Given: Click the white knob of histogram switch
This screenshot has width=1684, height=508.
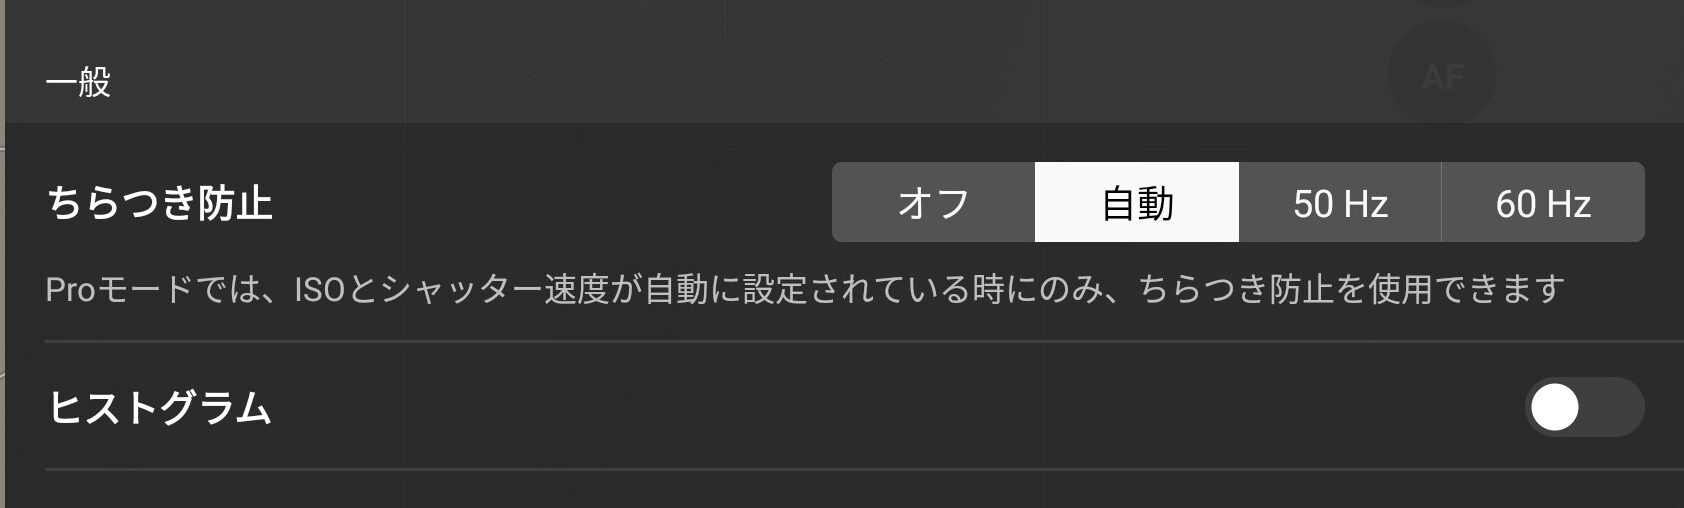Looking at the screenshot, I should tap(1555, 407).
